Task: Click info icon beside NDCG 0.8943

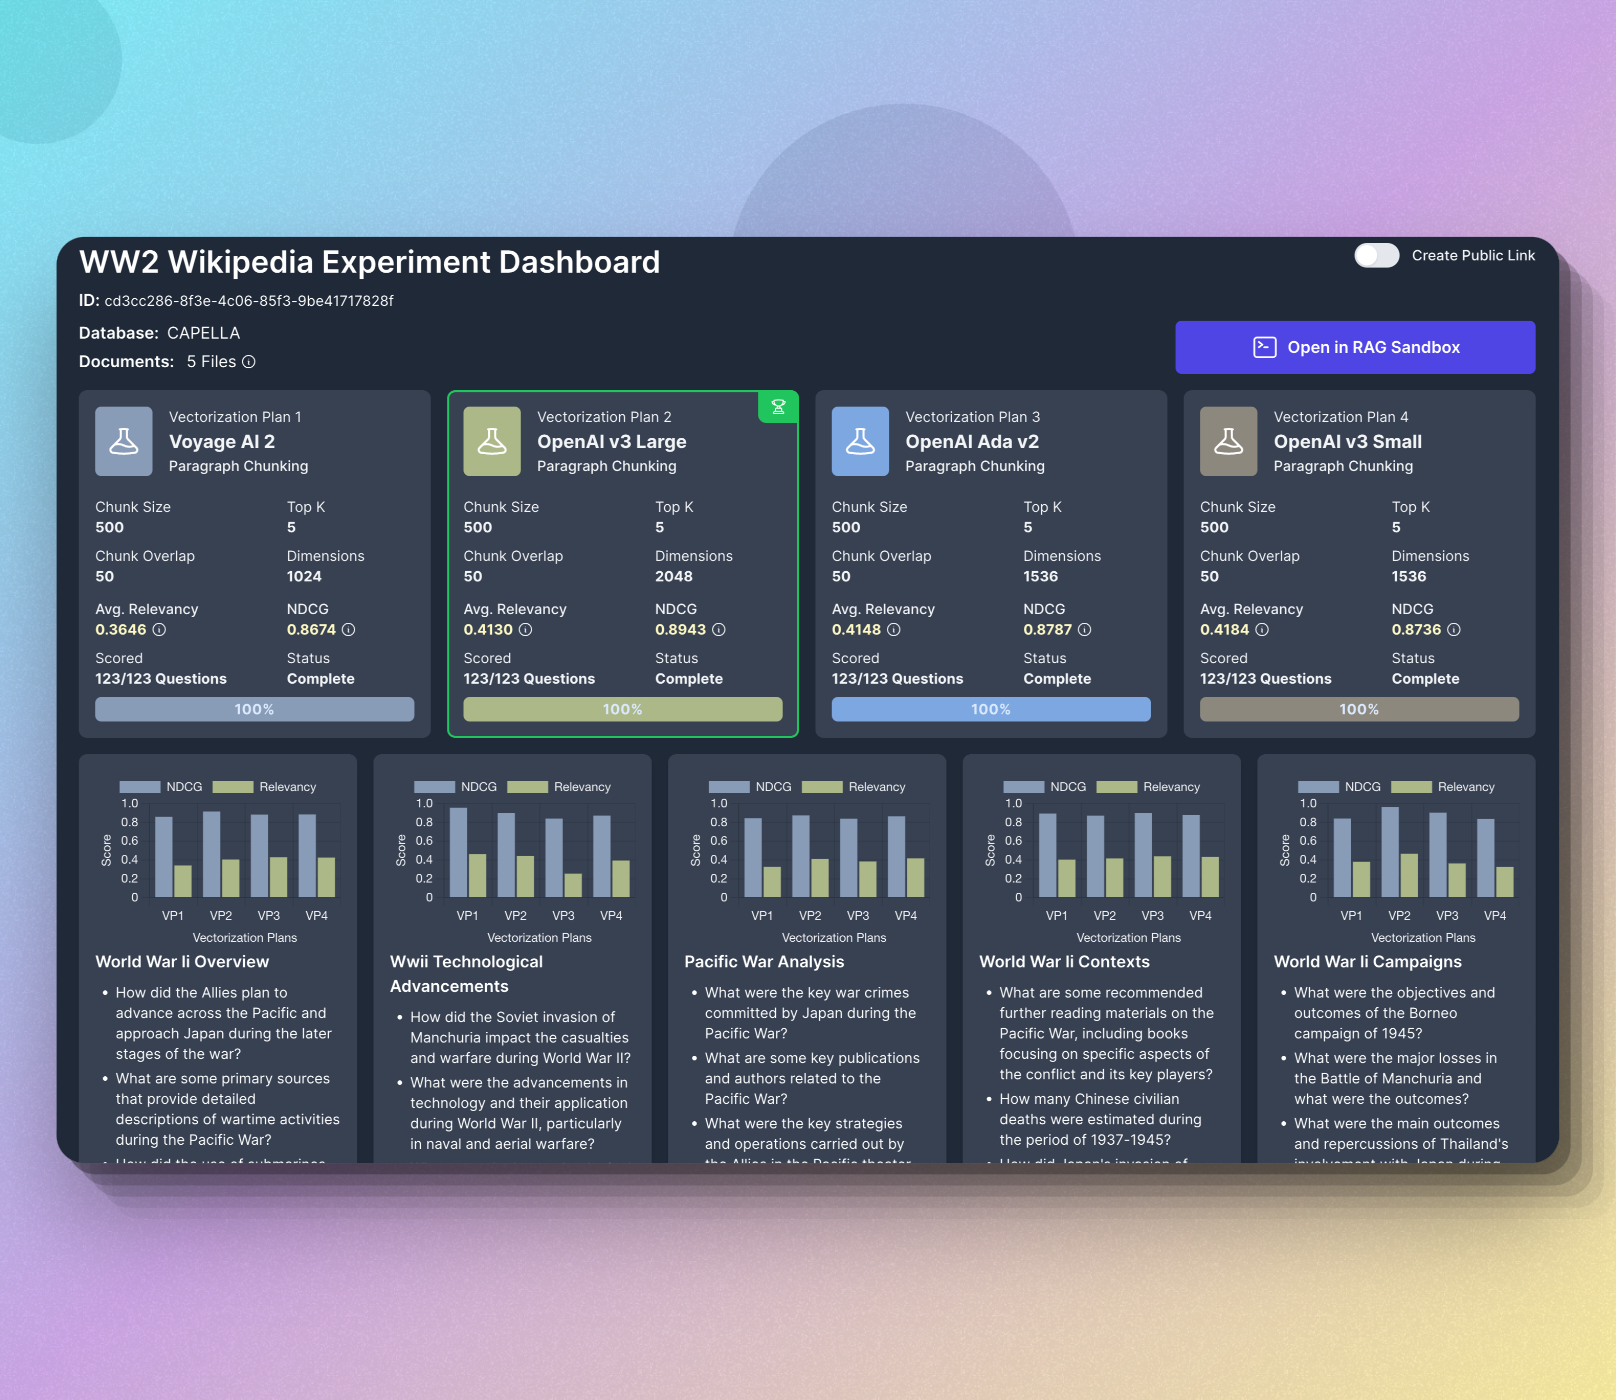Action: (x=718, y=630)
